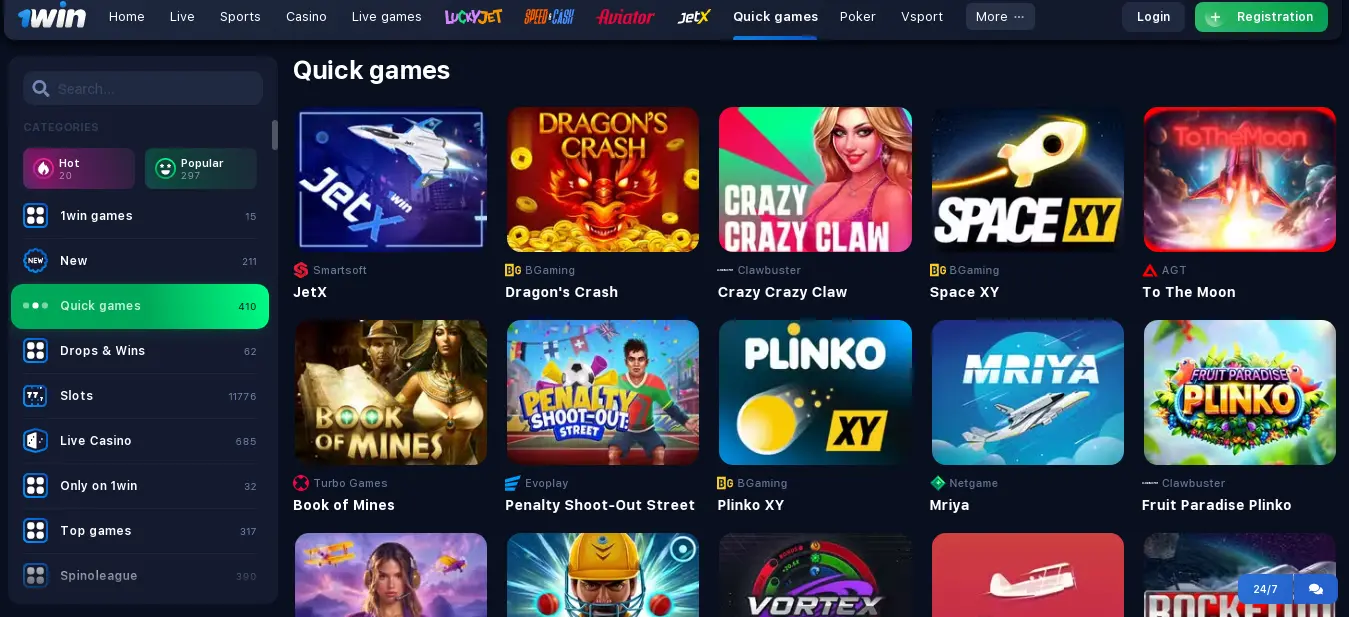
Task: Launch Aviator from the top bar
Action: [625, 17]
